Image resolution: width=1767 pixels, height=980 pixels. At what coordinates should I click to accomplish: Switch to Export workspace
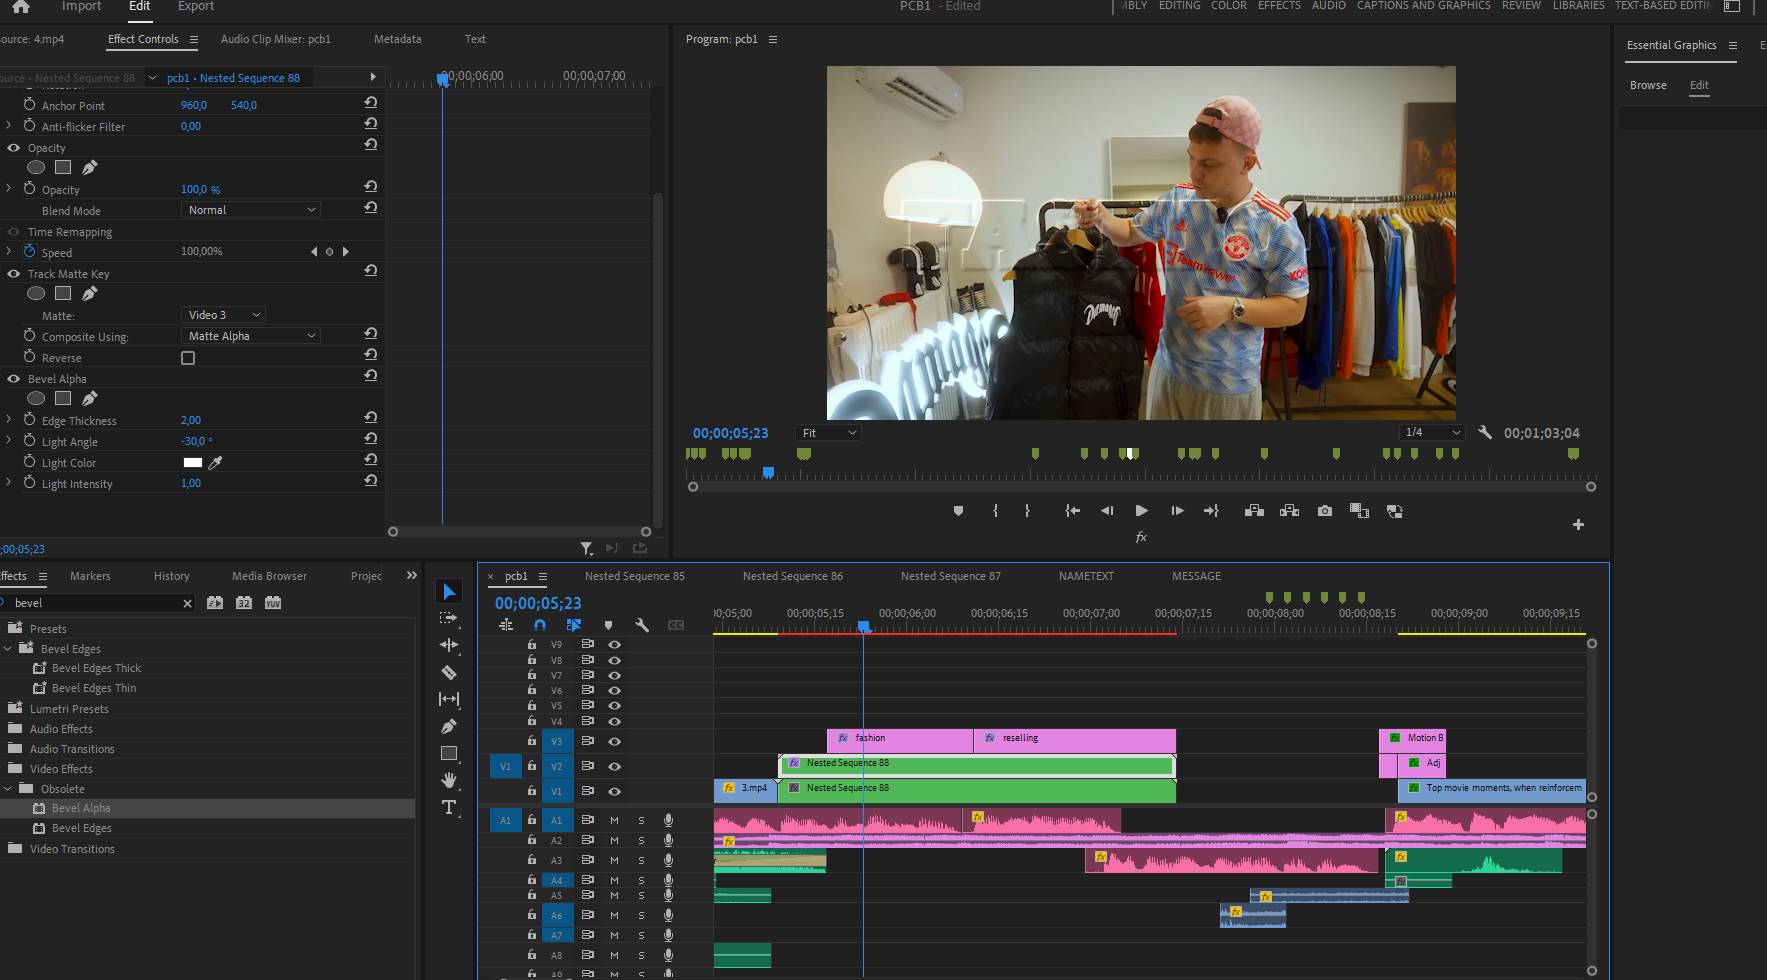click(x=196, y=6)
